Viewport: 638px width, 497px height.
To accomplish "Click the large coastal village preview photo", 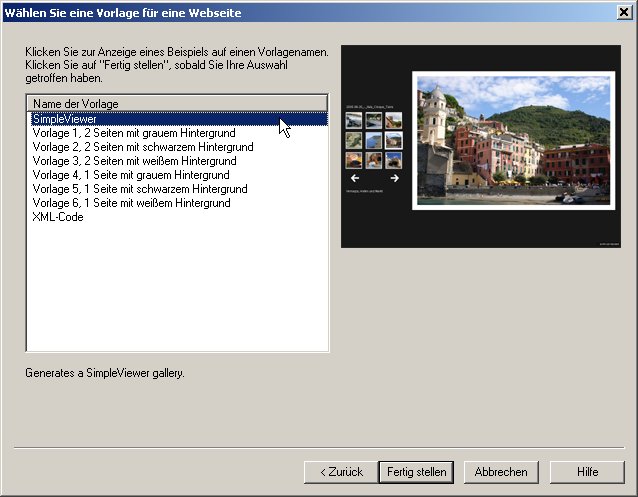I will click(x=512, y=140).
